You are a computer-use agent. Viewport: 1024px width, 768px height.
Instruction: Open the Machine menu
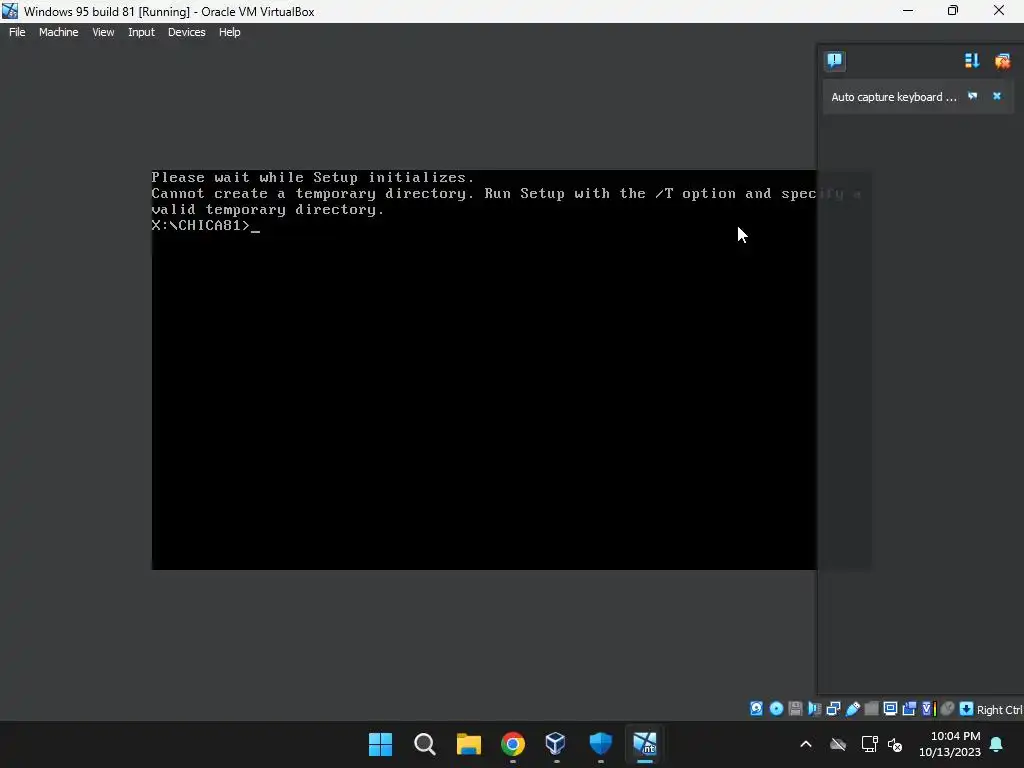[x=58, y=32]
